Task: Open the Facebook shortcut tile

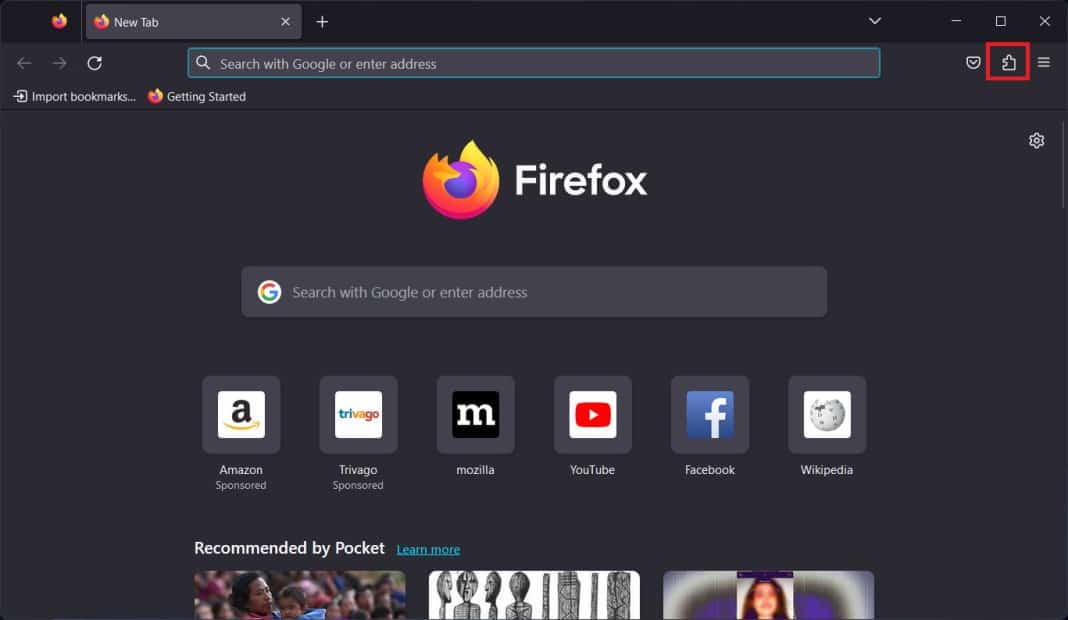Action: [x=709, y=414]
